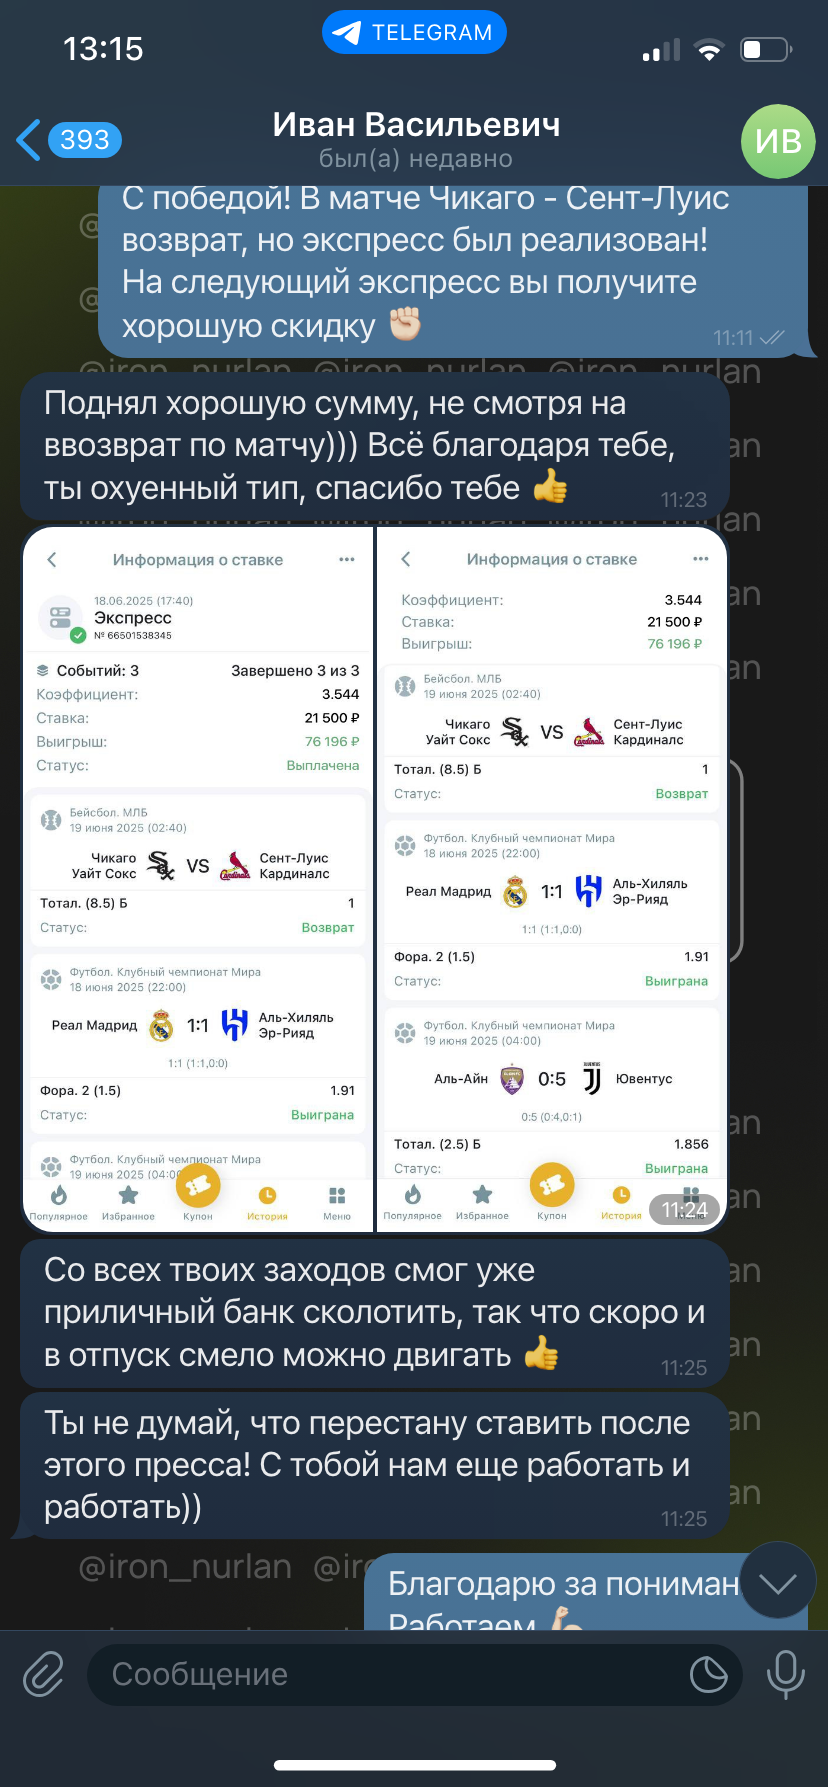Open the ИВ profile avatar
This screenshot has width=828, height=1787.
click(778, 141)
